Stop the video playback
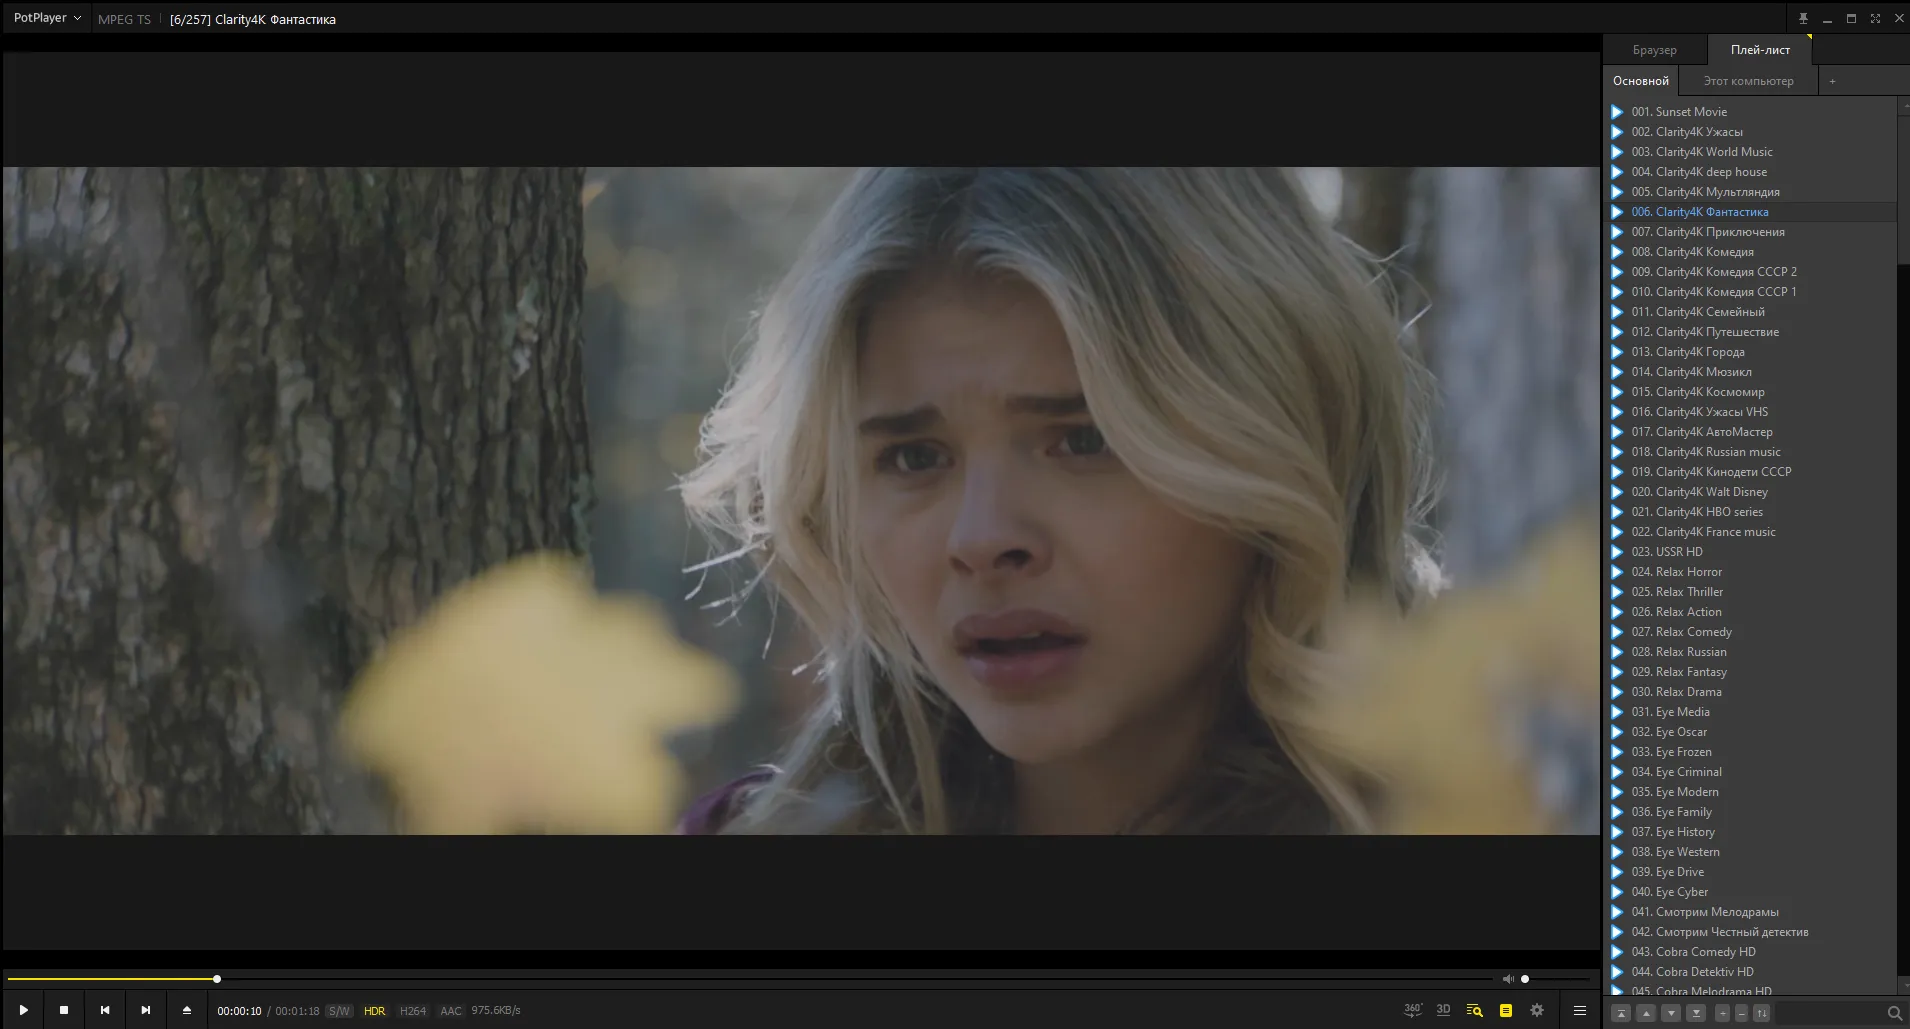 click(x=64, y=1010)
